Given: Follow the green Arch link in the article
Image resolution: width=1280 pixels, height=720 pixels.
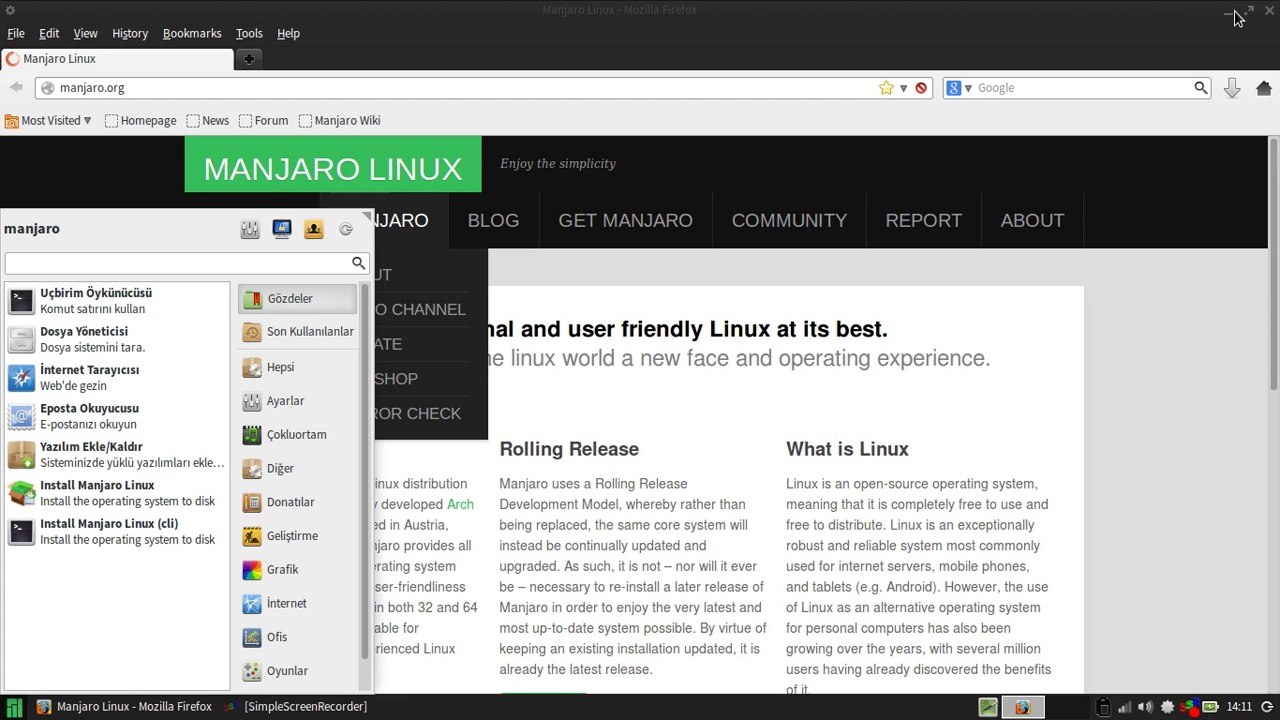Looking at the screenshot, I should (460, 505).
